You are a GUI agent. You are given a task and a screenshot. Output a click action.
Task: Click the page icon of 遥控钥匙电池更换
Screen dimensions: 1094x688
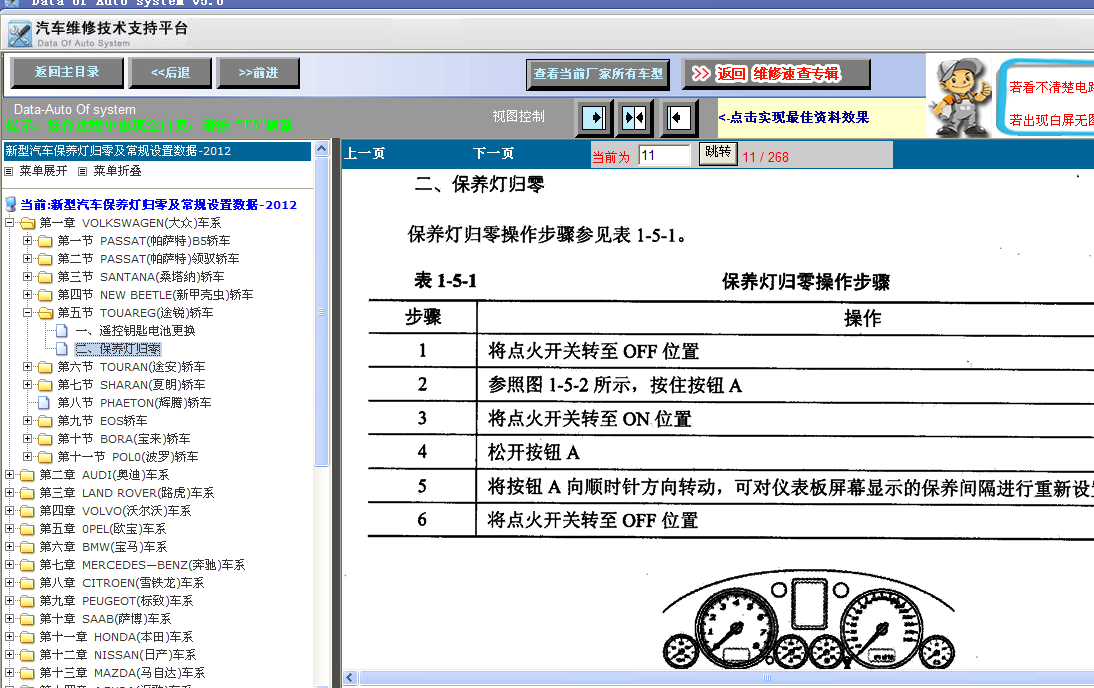click(62, 331)
